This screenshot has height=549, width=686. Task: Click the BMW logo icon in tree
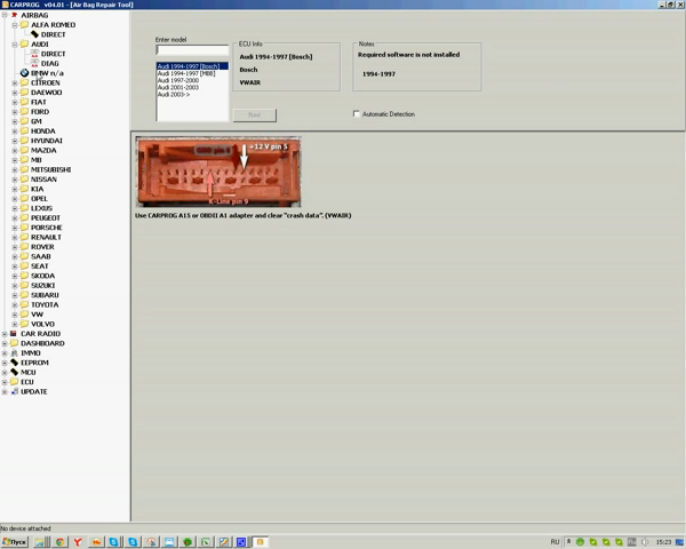point(24,73)
